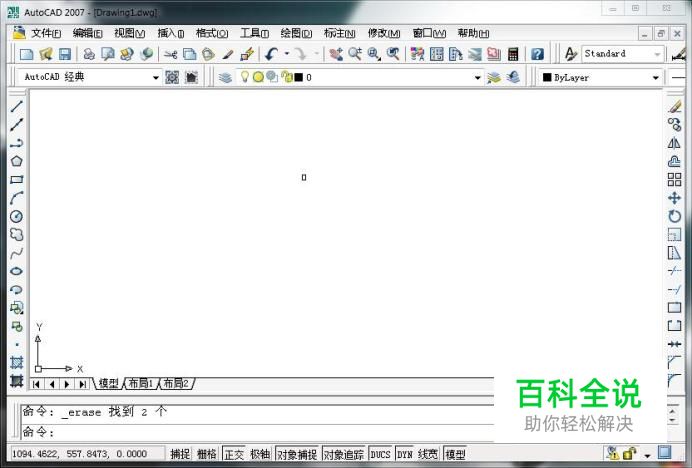Select the Polygon tool
The width and height of the screenshot is (692, 468).
click(16, 161)
